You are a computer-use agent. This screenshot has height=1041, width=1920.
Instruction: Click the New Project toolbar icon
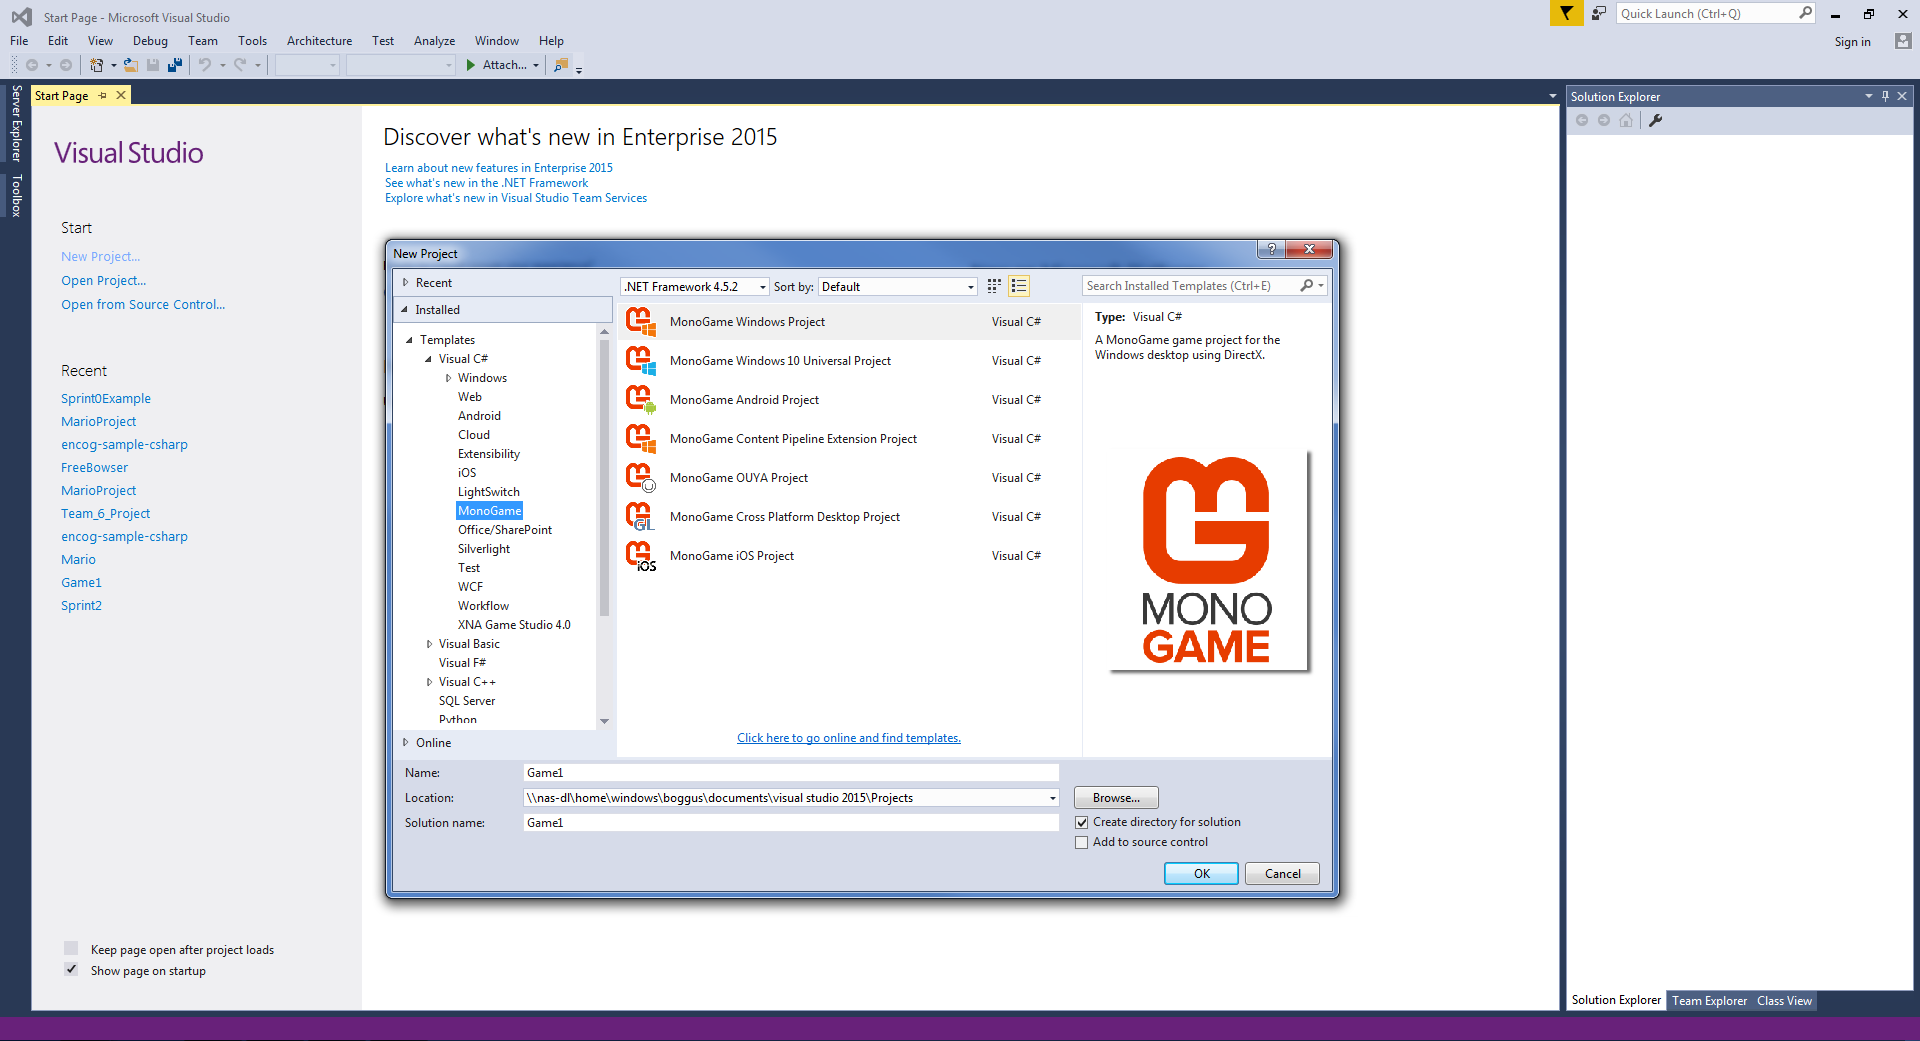point(96,65)
